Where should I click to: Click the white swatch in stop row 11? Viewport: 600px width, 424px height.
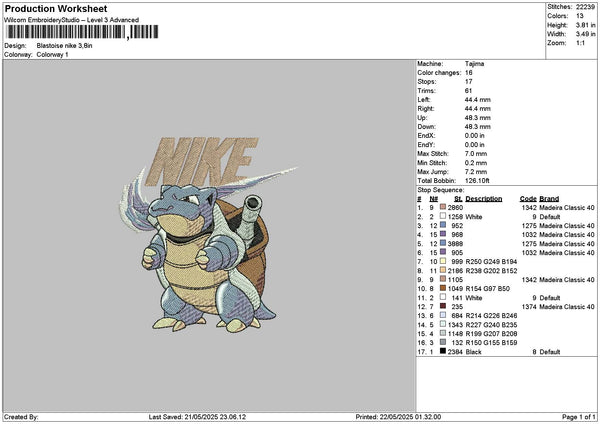pos(443,297)
